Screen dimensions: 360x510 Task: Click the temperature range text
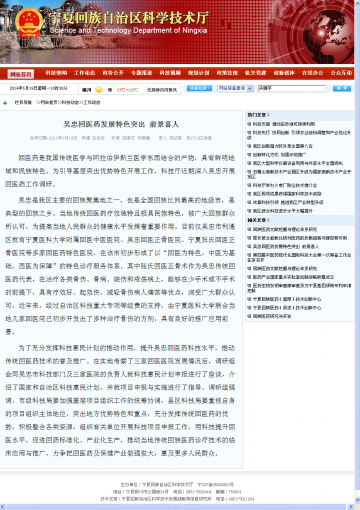[127, 90]
